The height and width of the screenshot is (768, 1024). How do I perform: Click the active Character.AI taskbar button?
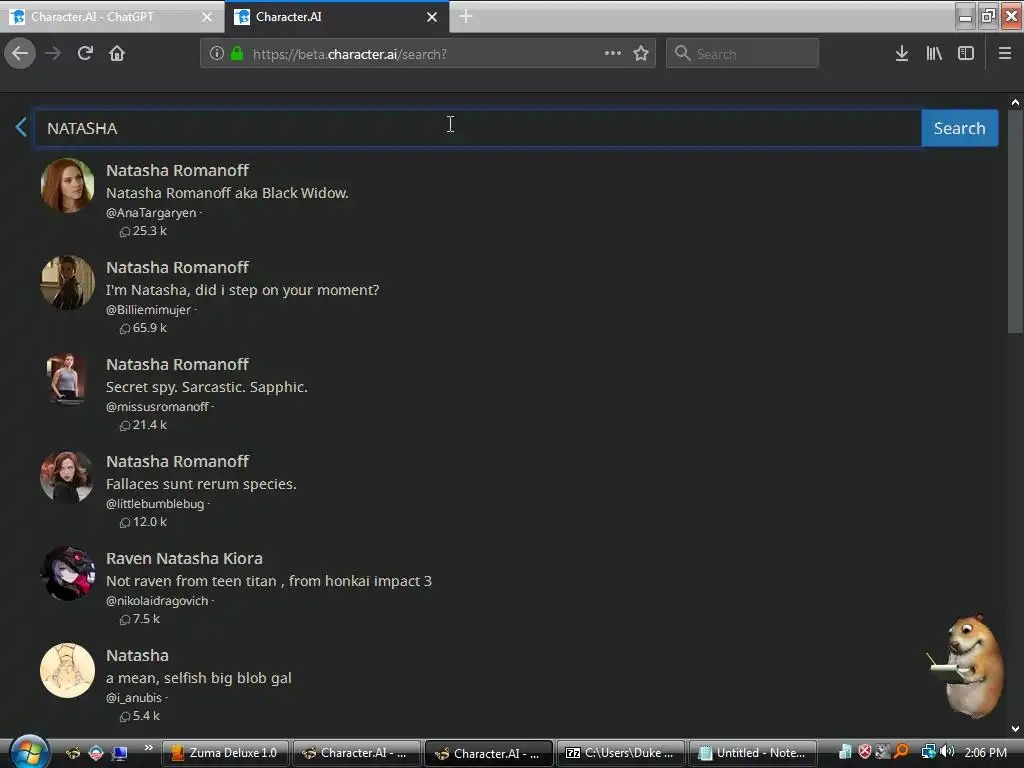pyautogui.click(x=488, y=753)
